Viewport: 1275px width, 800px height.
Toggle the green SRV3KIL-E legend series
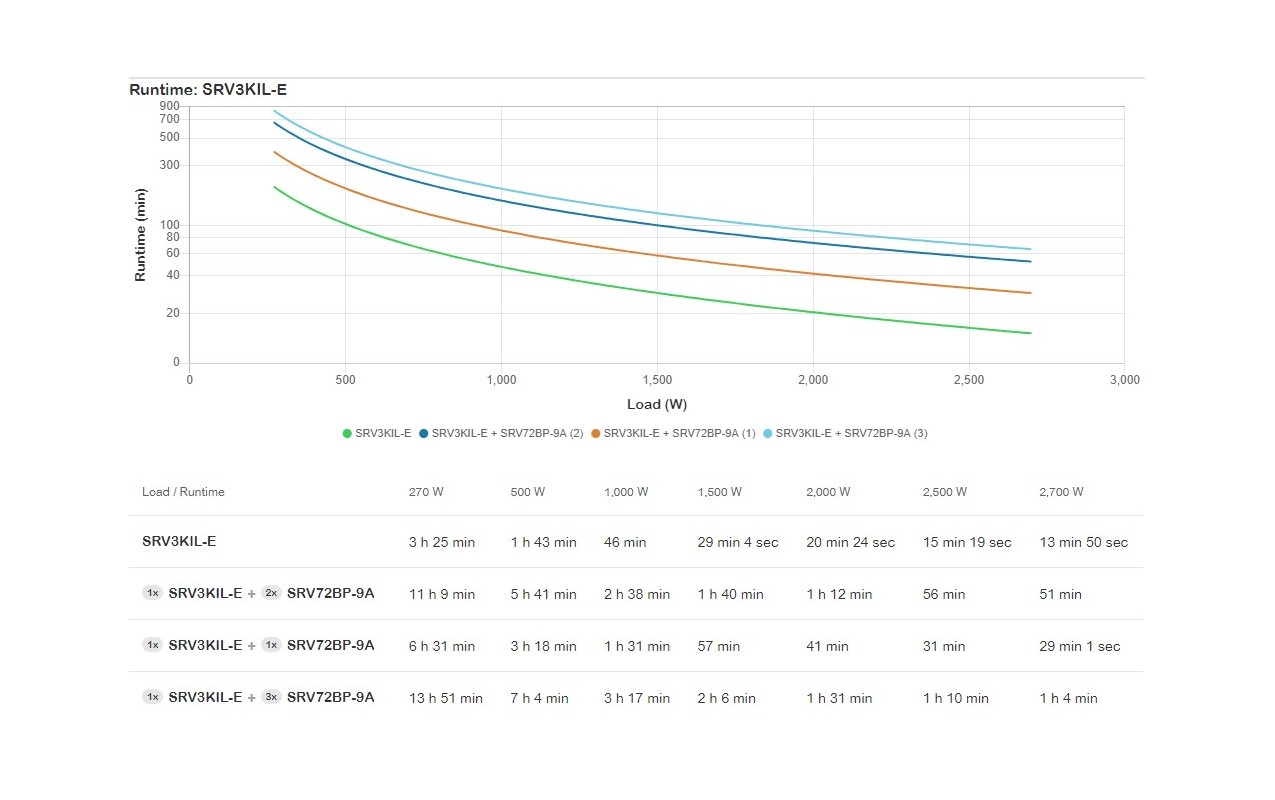(x=377, y=433)
